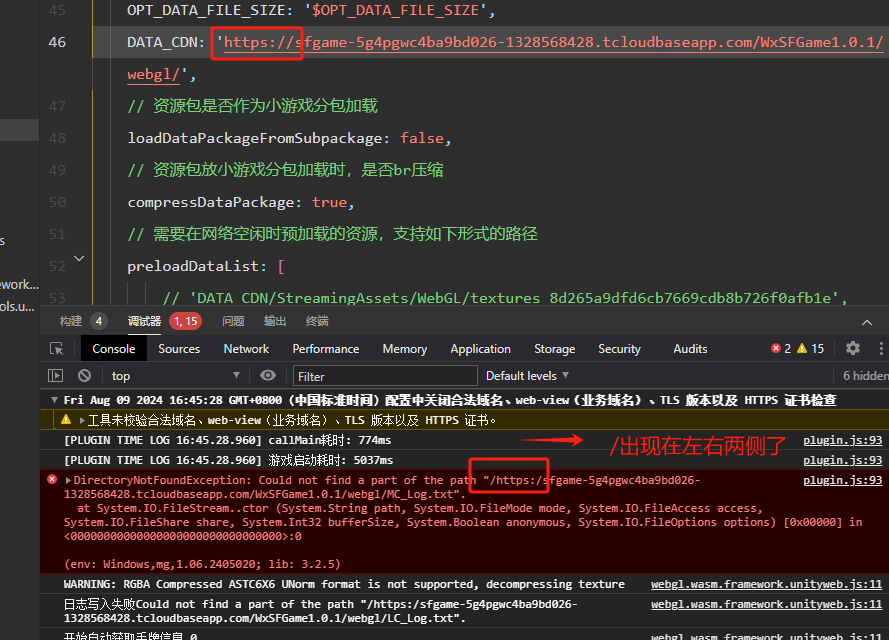Focus the console Filter input field
The width and height of the screenshot is (889, 640).
pos(385,376)
